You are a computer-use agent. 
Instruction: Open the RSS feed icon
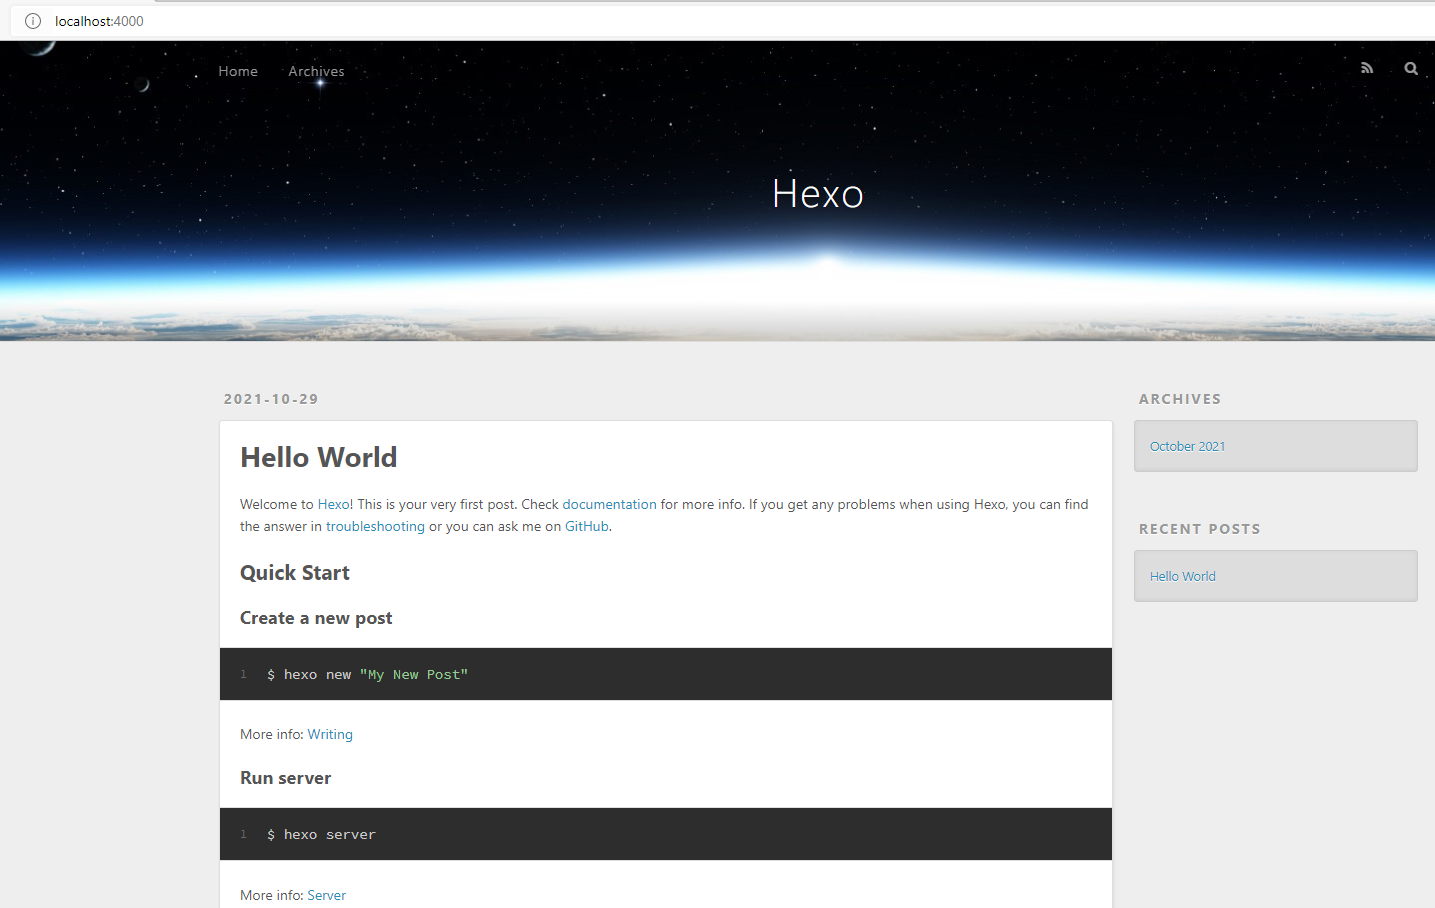[1367, 68]
